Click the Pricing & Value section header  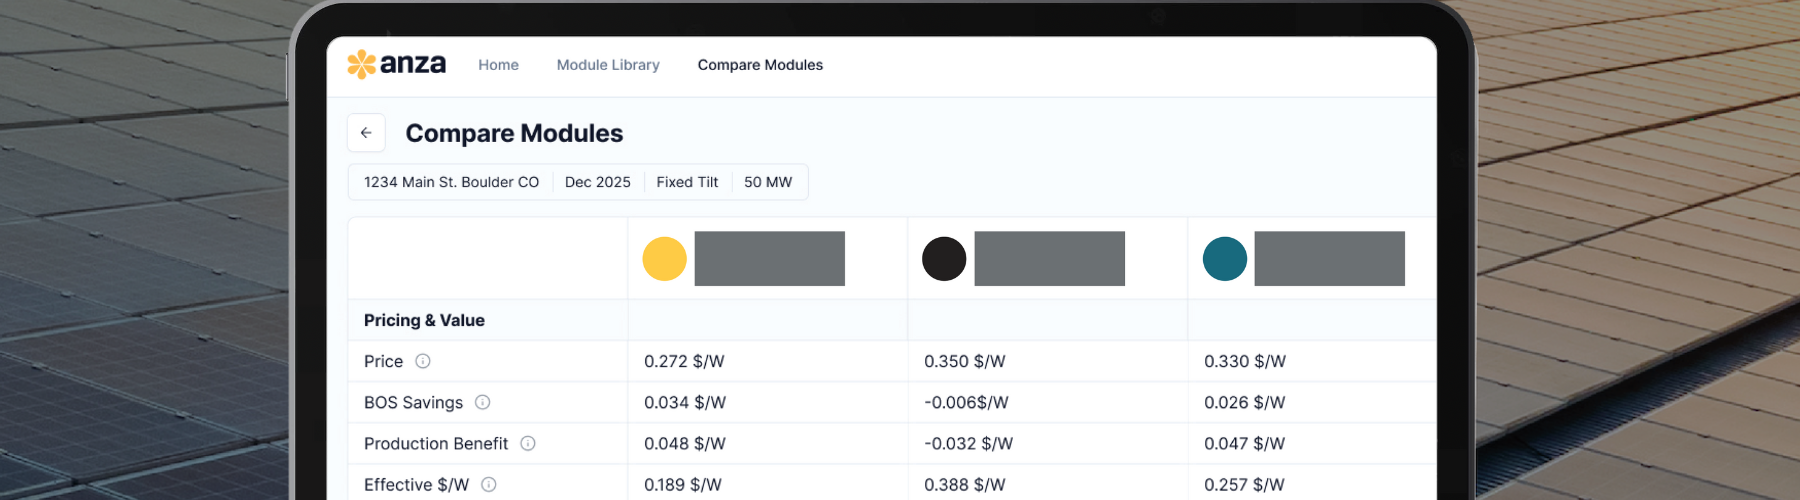click(x=424, y=320)
